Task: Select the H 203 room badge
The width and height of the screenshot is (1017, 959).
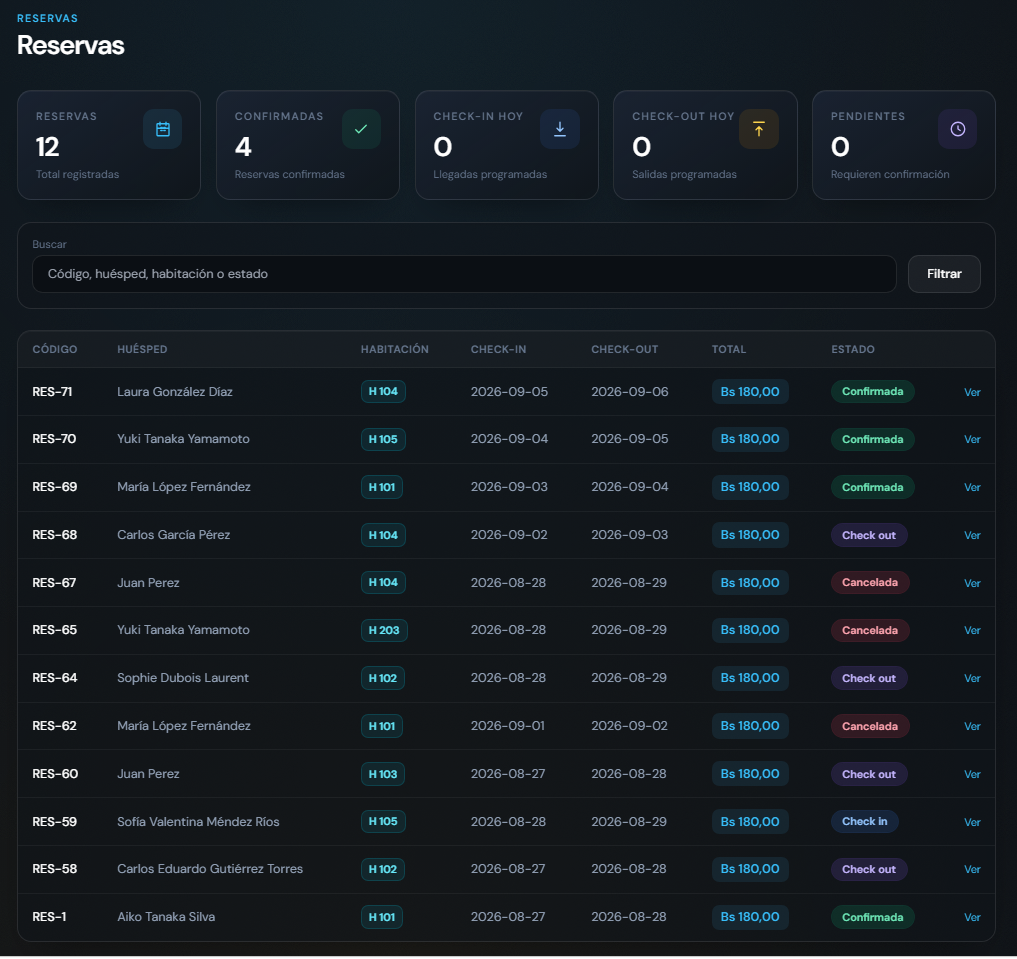Action: [384, 630]
